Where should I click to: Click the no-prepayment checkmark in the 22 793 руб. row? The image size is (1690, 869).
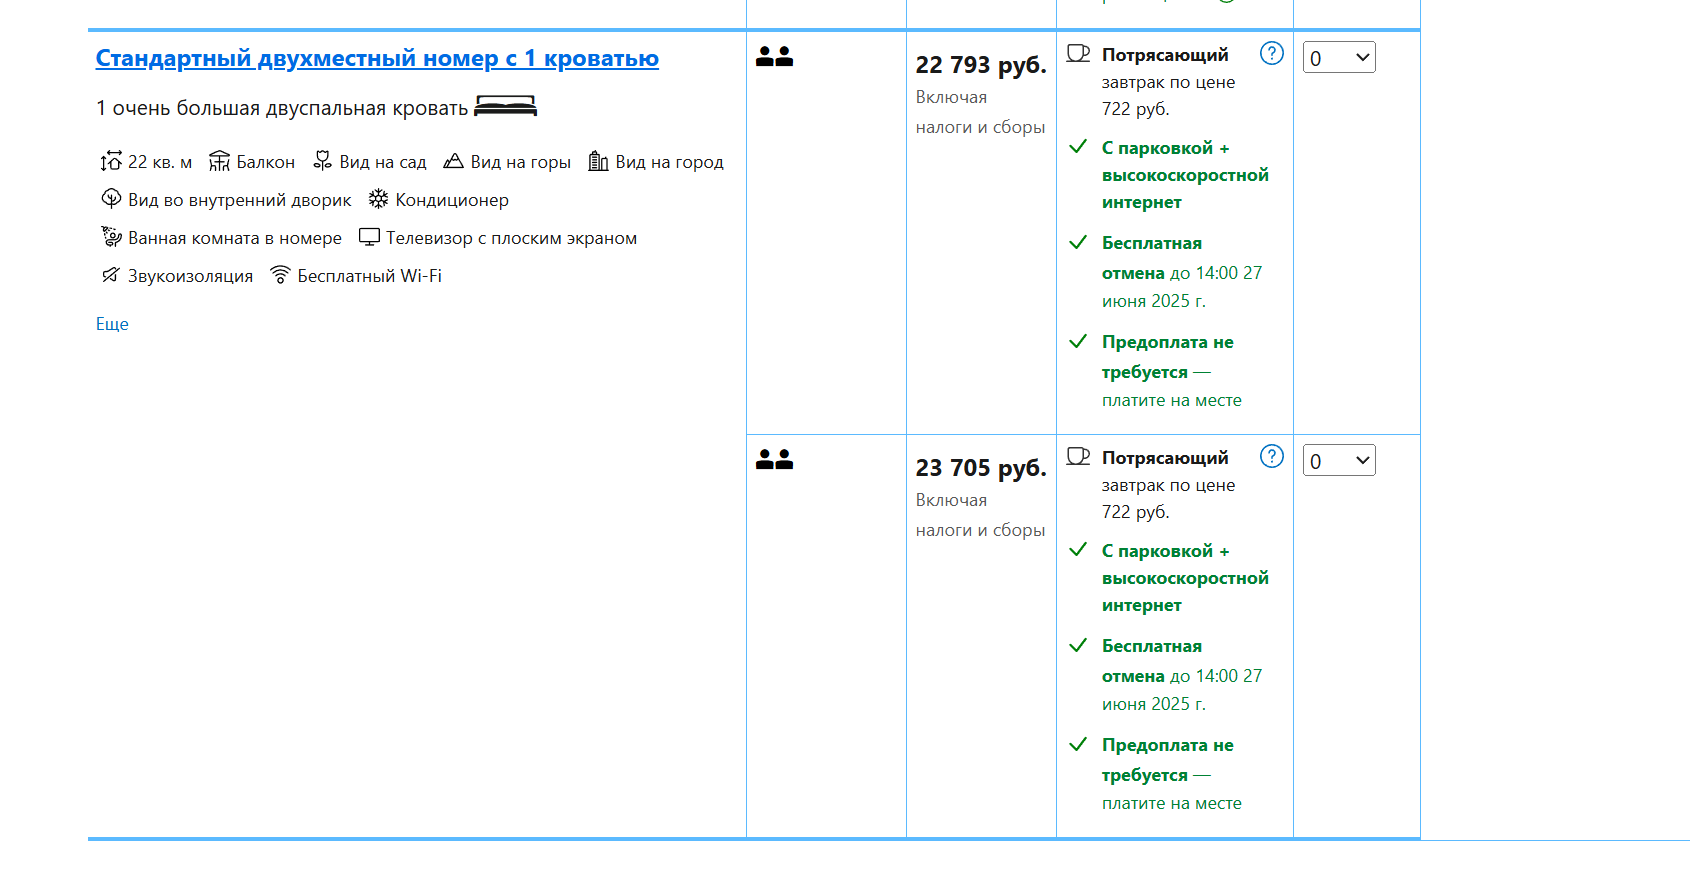point(1078,341)
